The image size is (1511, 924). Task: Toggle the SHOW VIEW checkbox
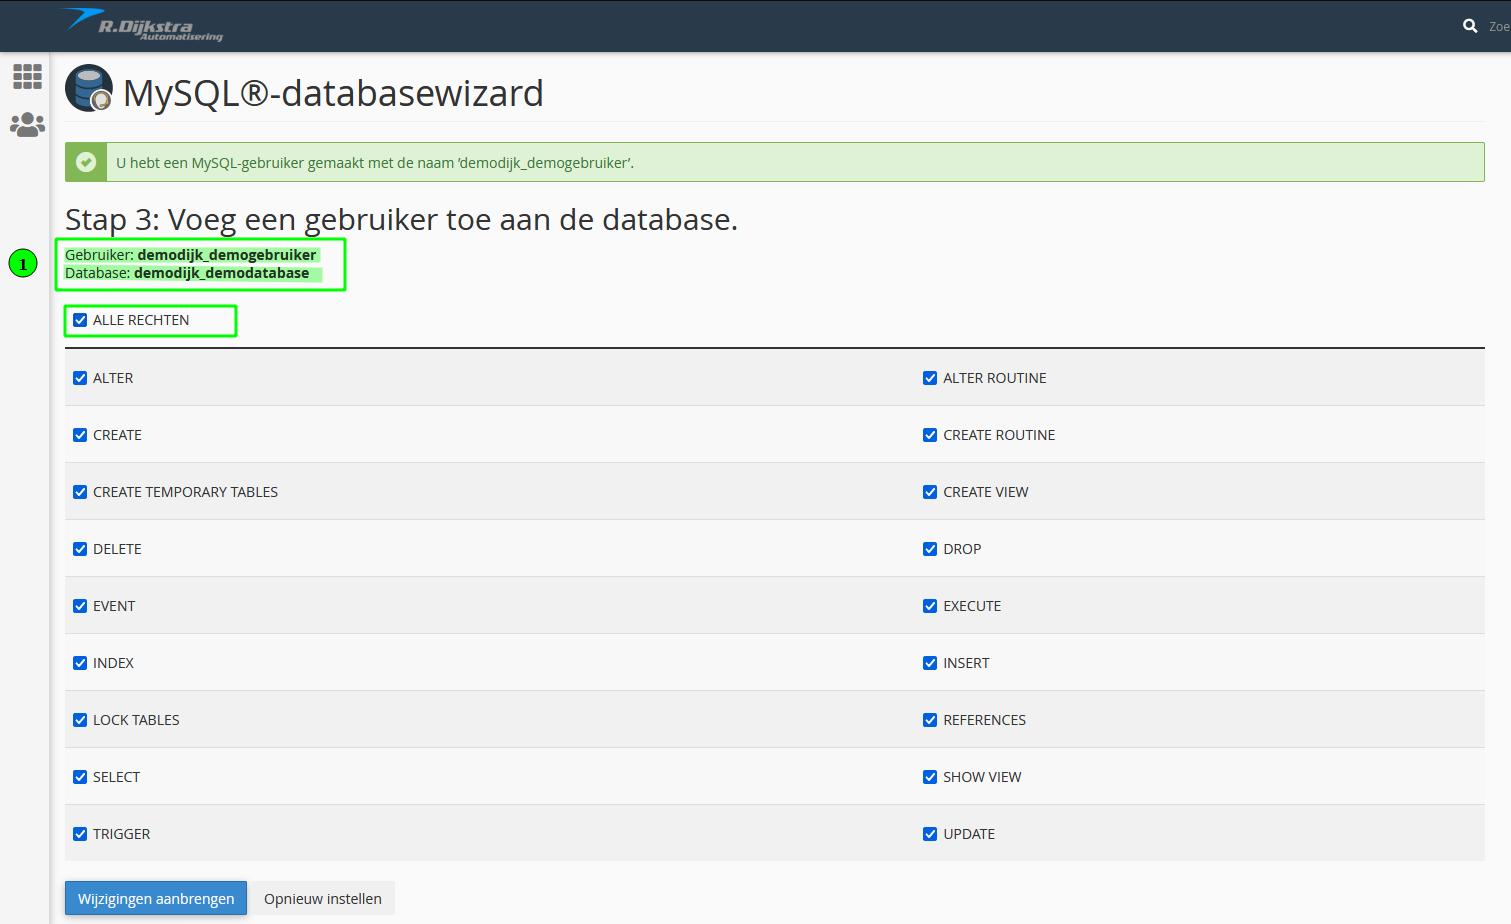pyautogui.click(x=930, y=777)
